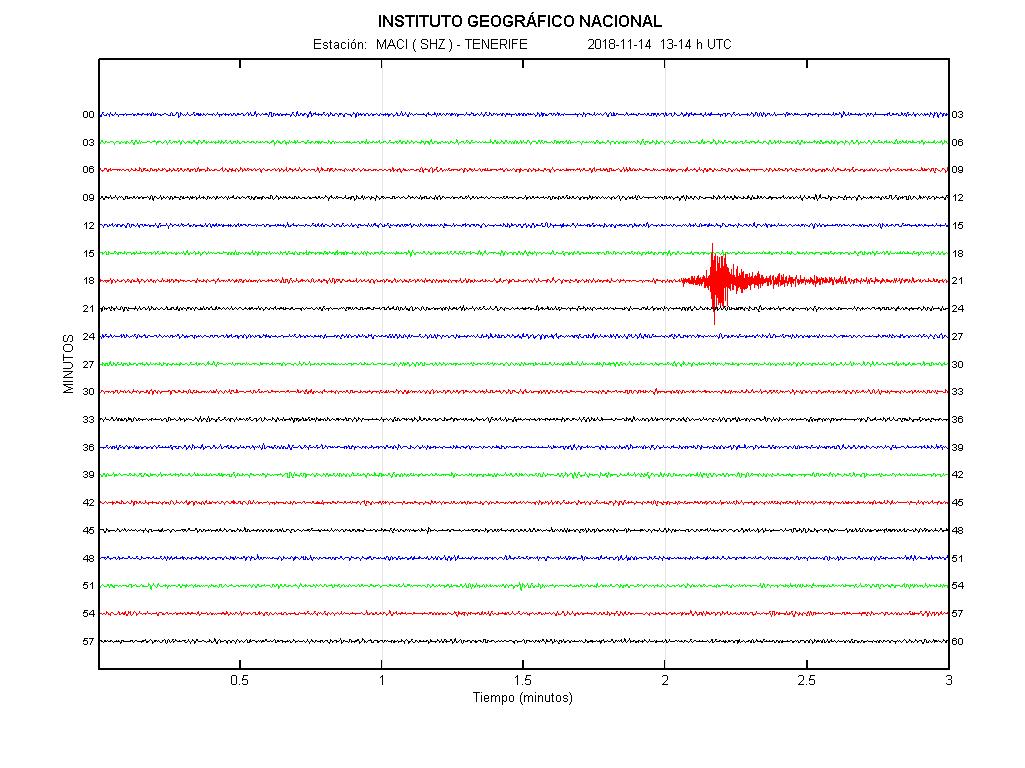Click the INSTITUTO GEOGRÁFICO NACIONAL title
This screenshot has width=1025, height=768.
pos(519,21)
